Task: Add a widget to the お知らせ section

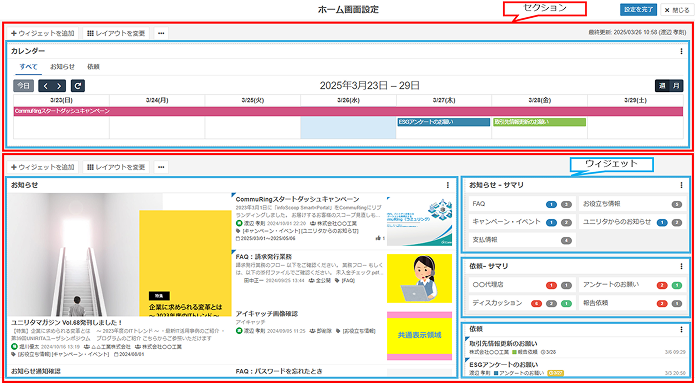Action: pos(43,167)
